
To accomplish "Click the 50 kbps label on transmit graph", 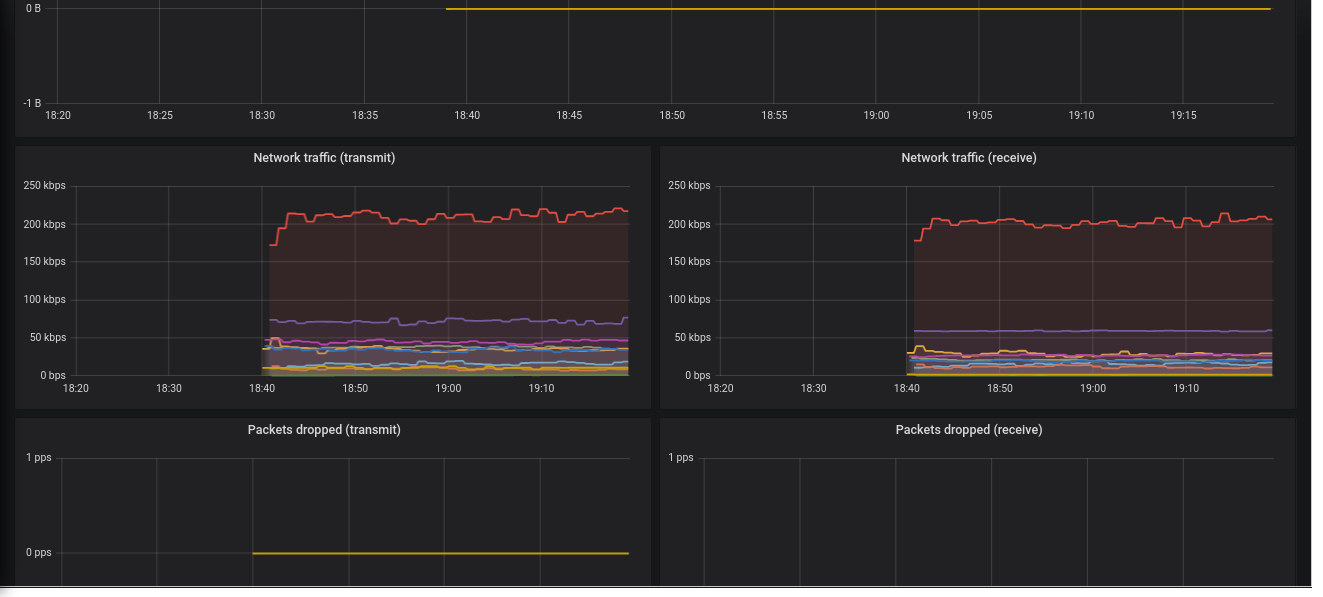I will pos(47,338).
